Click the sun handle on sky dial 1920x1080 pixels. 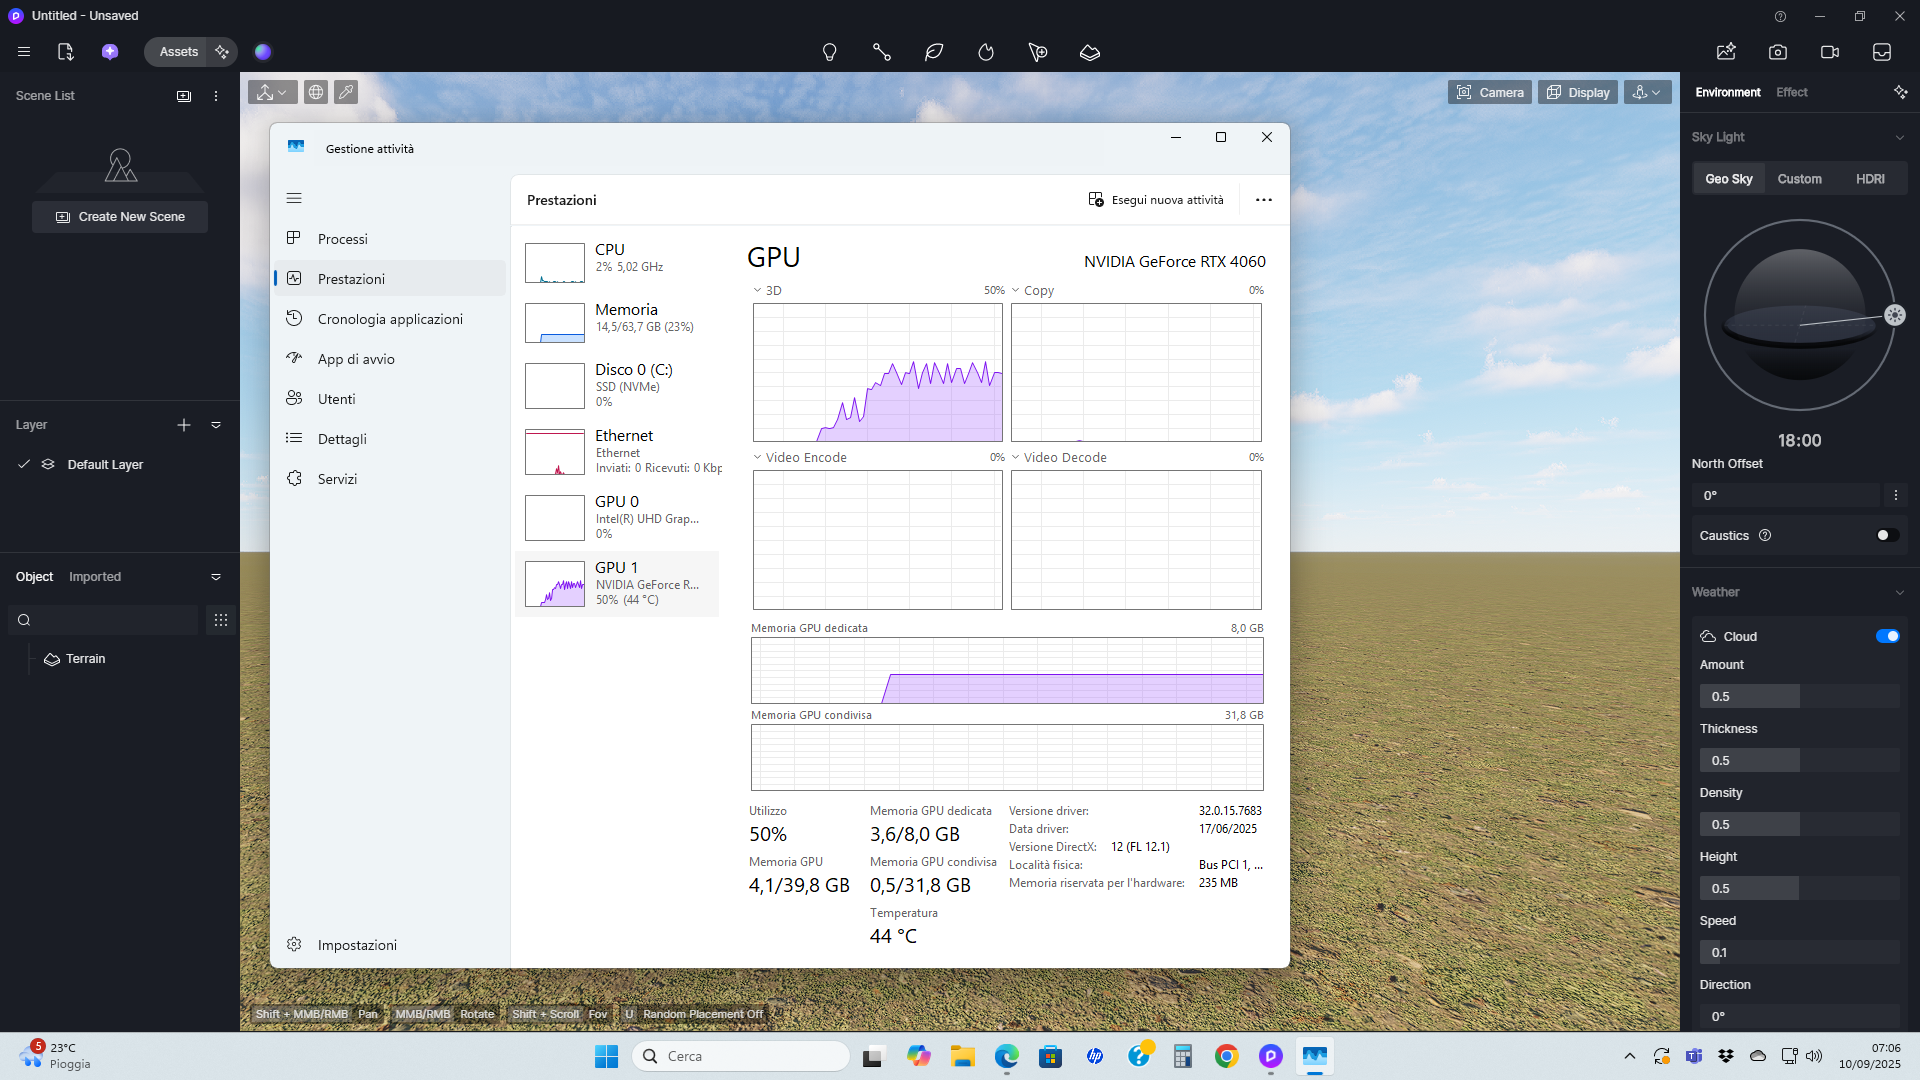tap(1894, 315)
